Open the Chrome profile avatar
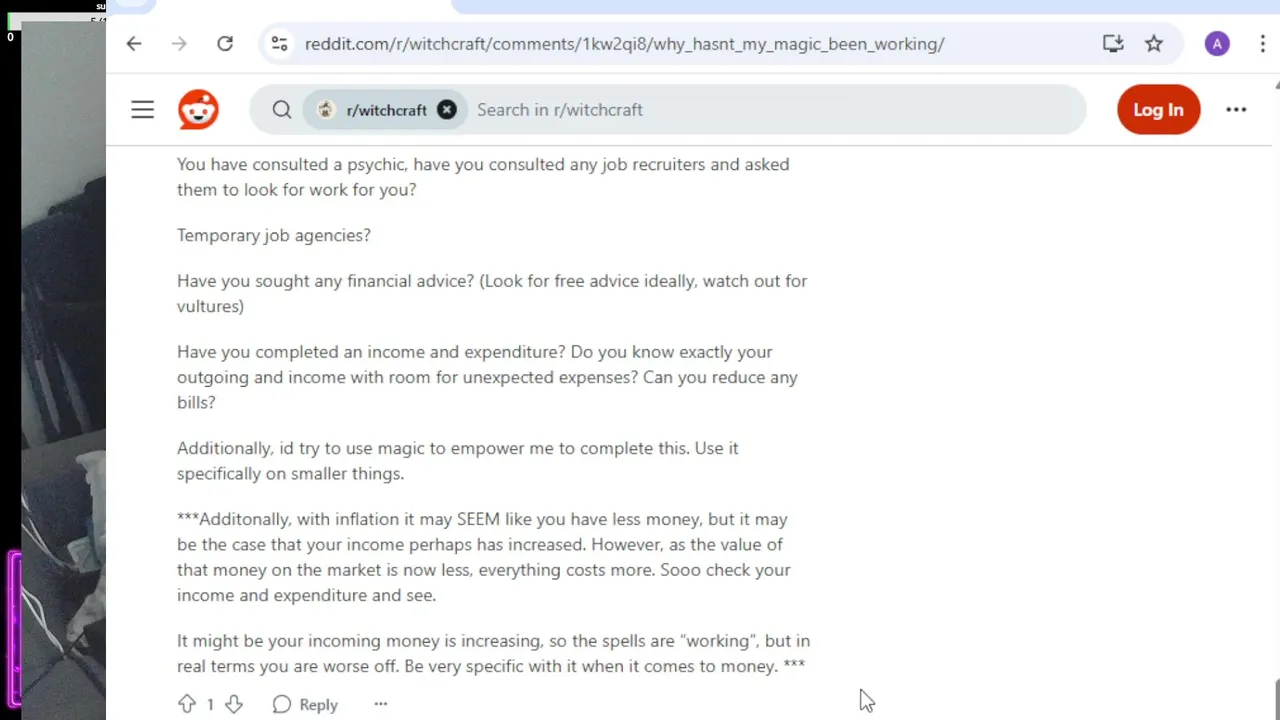 [x=1217, y=44]
